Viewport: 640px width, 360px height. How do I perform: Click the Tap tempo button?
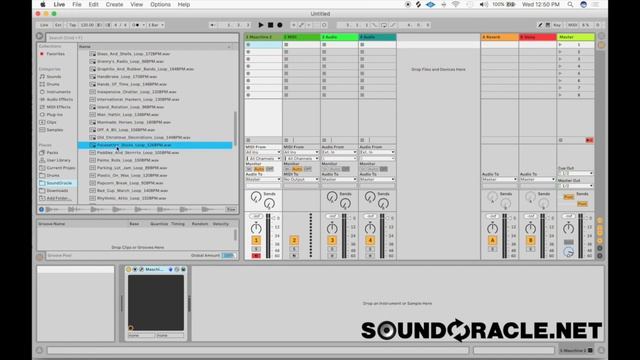[x=73, y=25]
